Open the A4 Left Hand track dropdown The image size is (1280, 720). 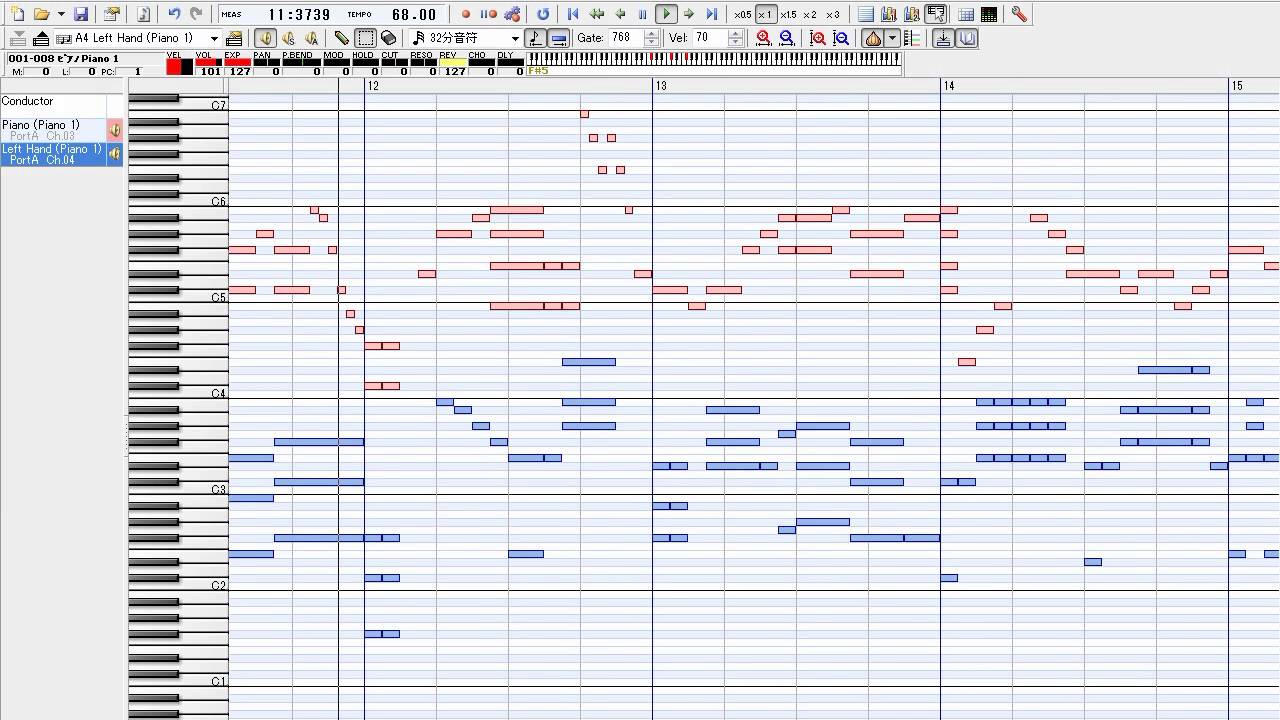(214, 38)
